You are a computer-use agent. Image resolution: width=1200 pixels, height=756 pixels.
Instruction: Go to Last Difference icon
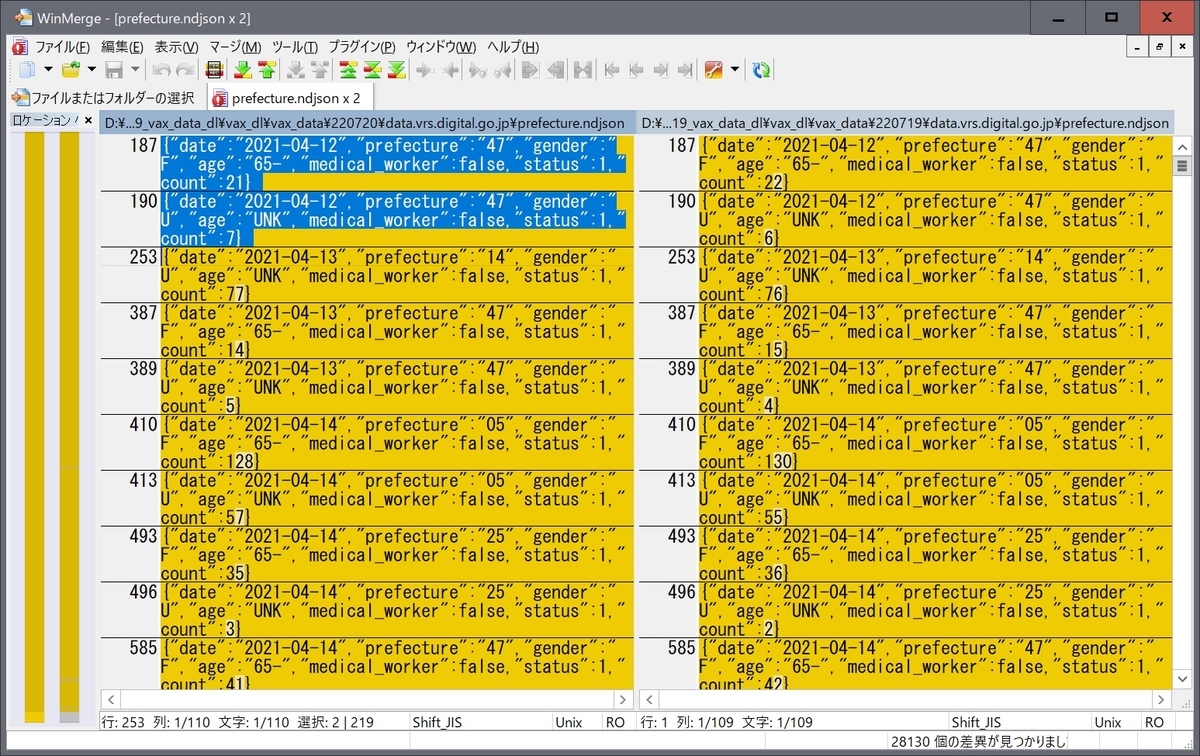pos(396,70)
